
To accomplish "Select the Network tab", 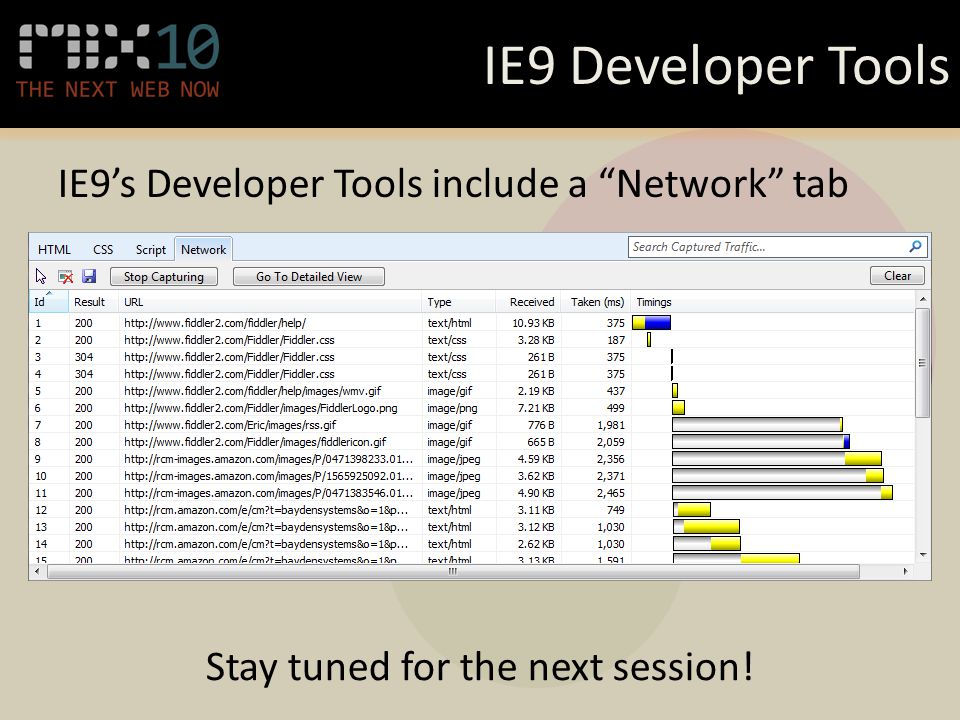I will (x=203, y=249).
